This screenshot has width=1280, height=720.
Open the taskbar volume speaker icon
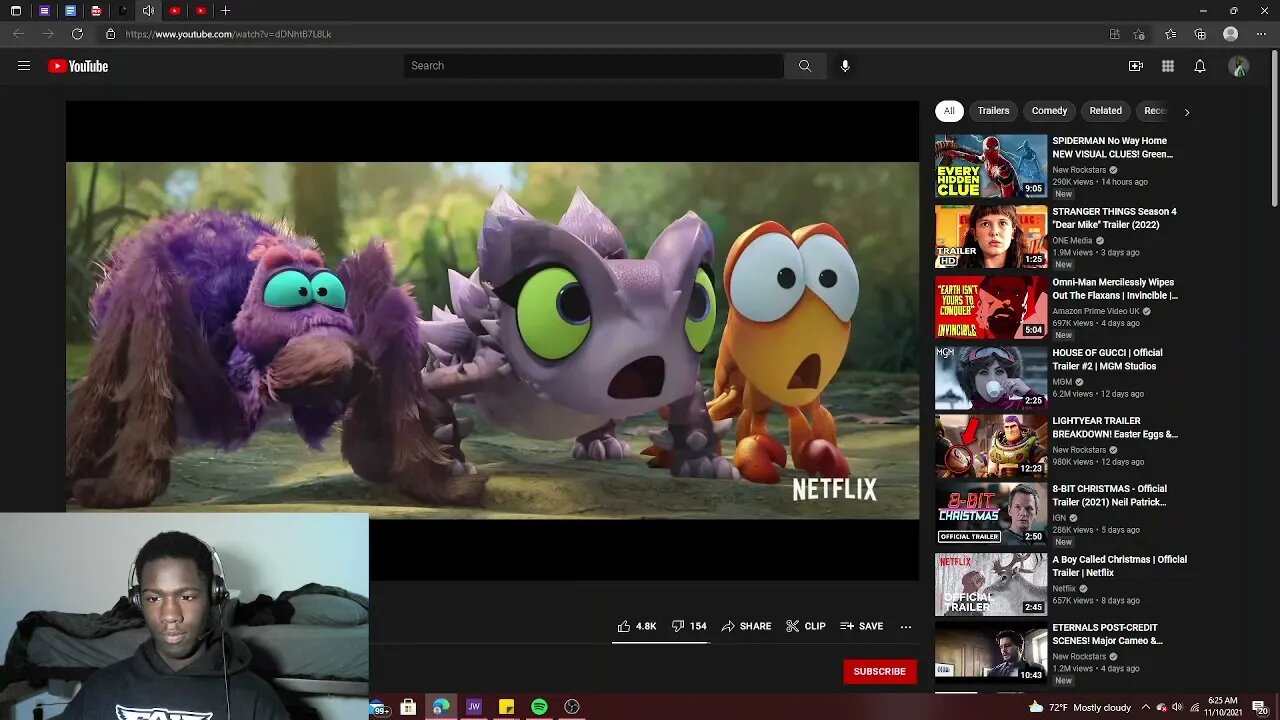click(1177, 707)
